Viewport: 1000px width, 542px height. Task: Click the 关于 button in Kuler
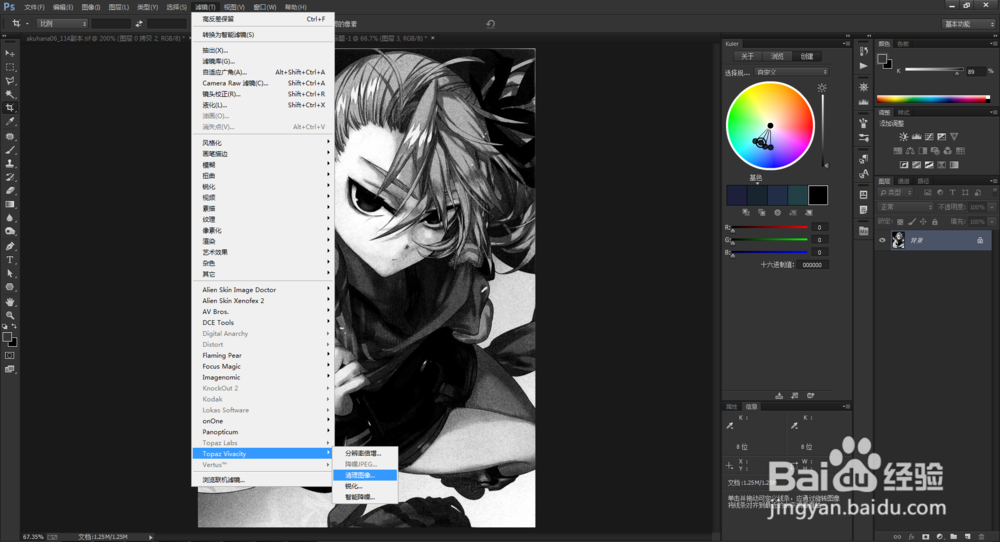click(x=747, y=56)
